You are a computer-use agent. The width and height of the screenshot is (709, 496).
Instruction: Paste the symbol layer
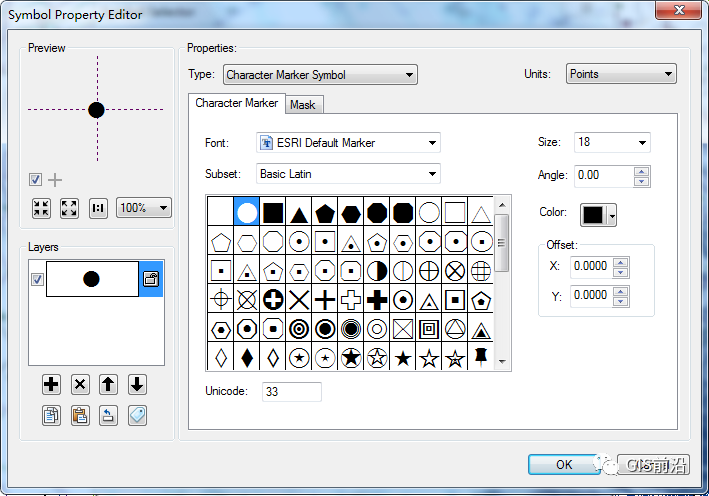pos(80,416)
